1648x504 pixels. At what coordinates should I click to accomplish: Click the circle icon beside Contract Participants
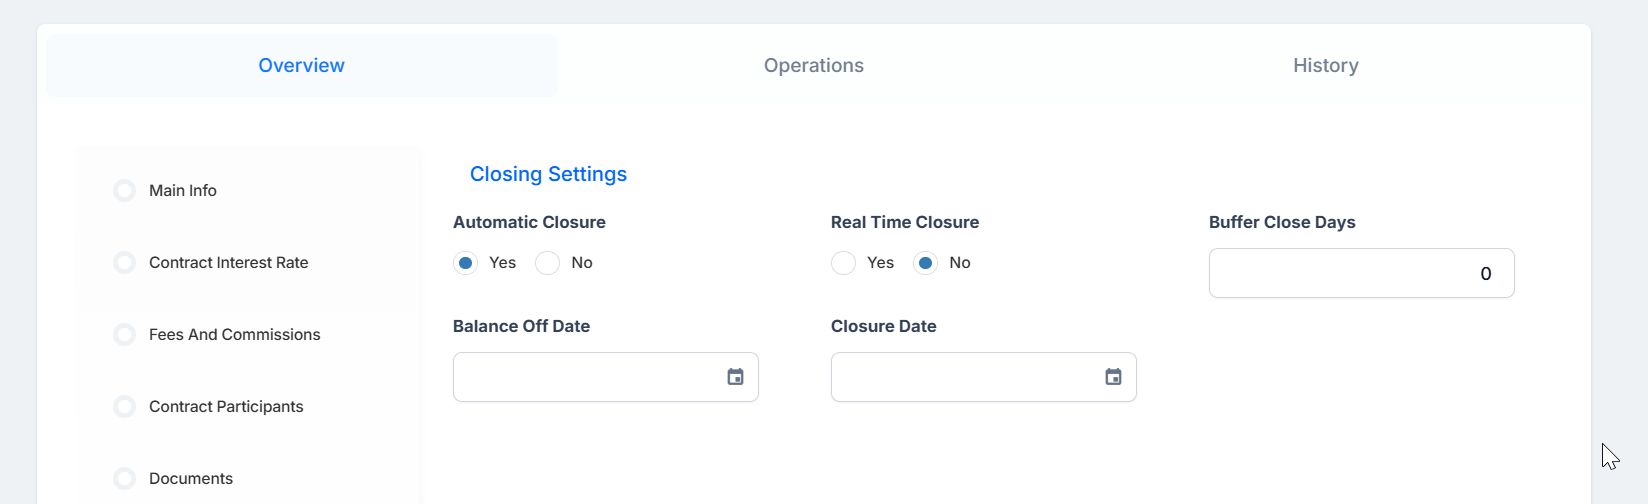124,406
